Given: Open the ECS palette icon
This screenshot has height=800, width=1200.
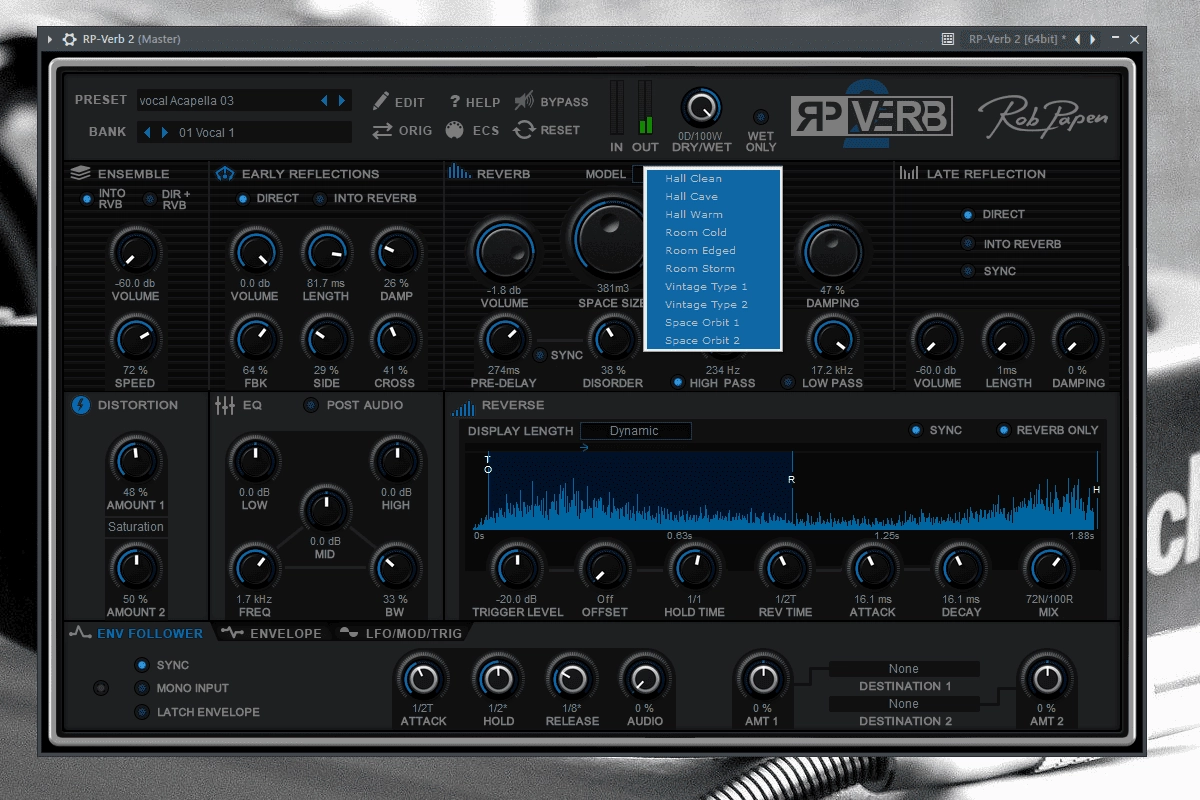Looking at the screenshot, I should (x=455, y=130).
